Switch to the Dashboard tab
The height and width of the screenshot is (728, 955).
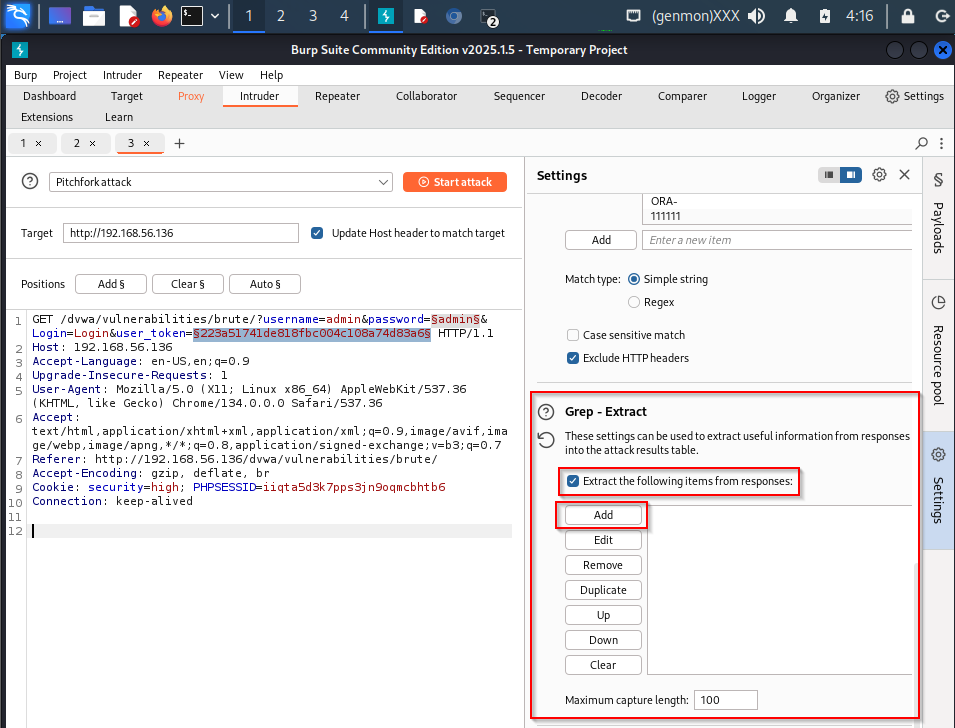click(x=49, y=96)
